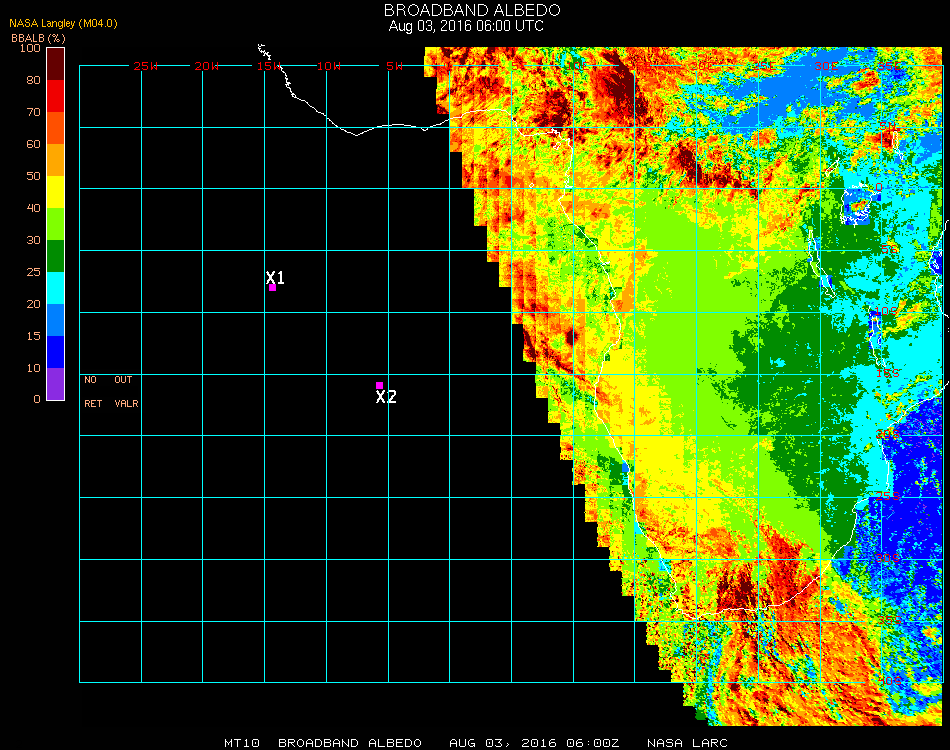Select the dark red 80-100% legend swatch
950x750 pixels.
[56, 63]
